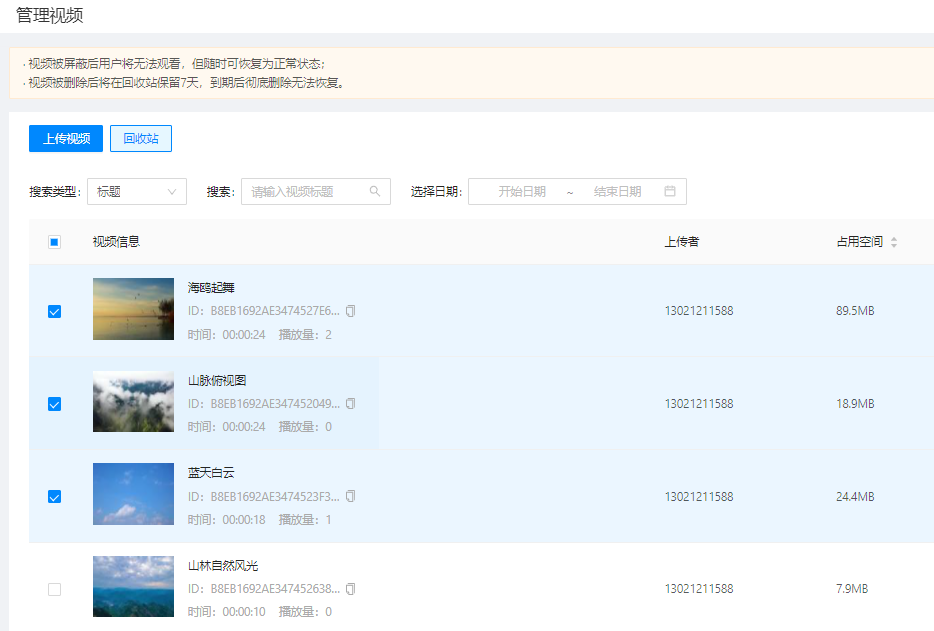Copy ID of 海鸥起舞 video
934x631 pixels.
click(x=350, y=311)
